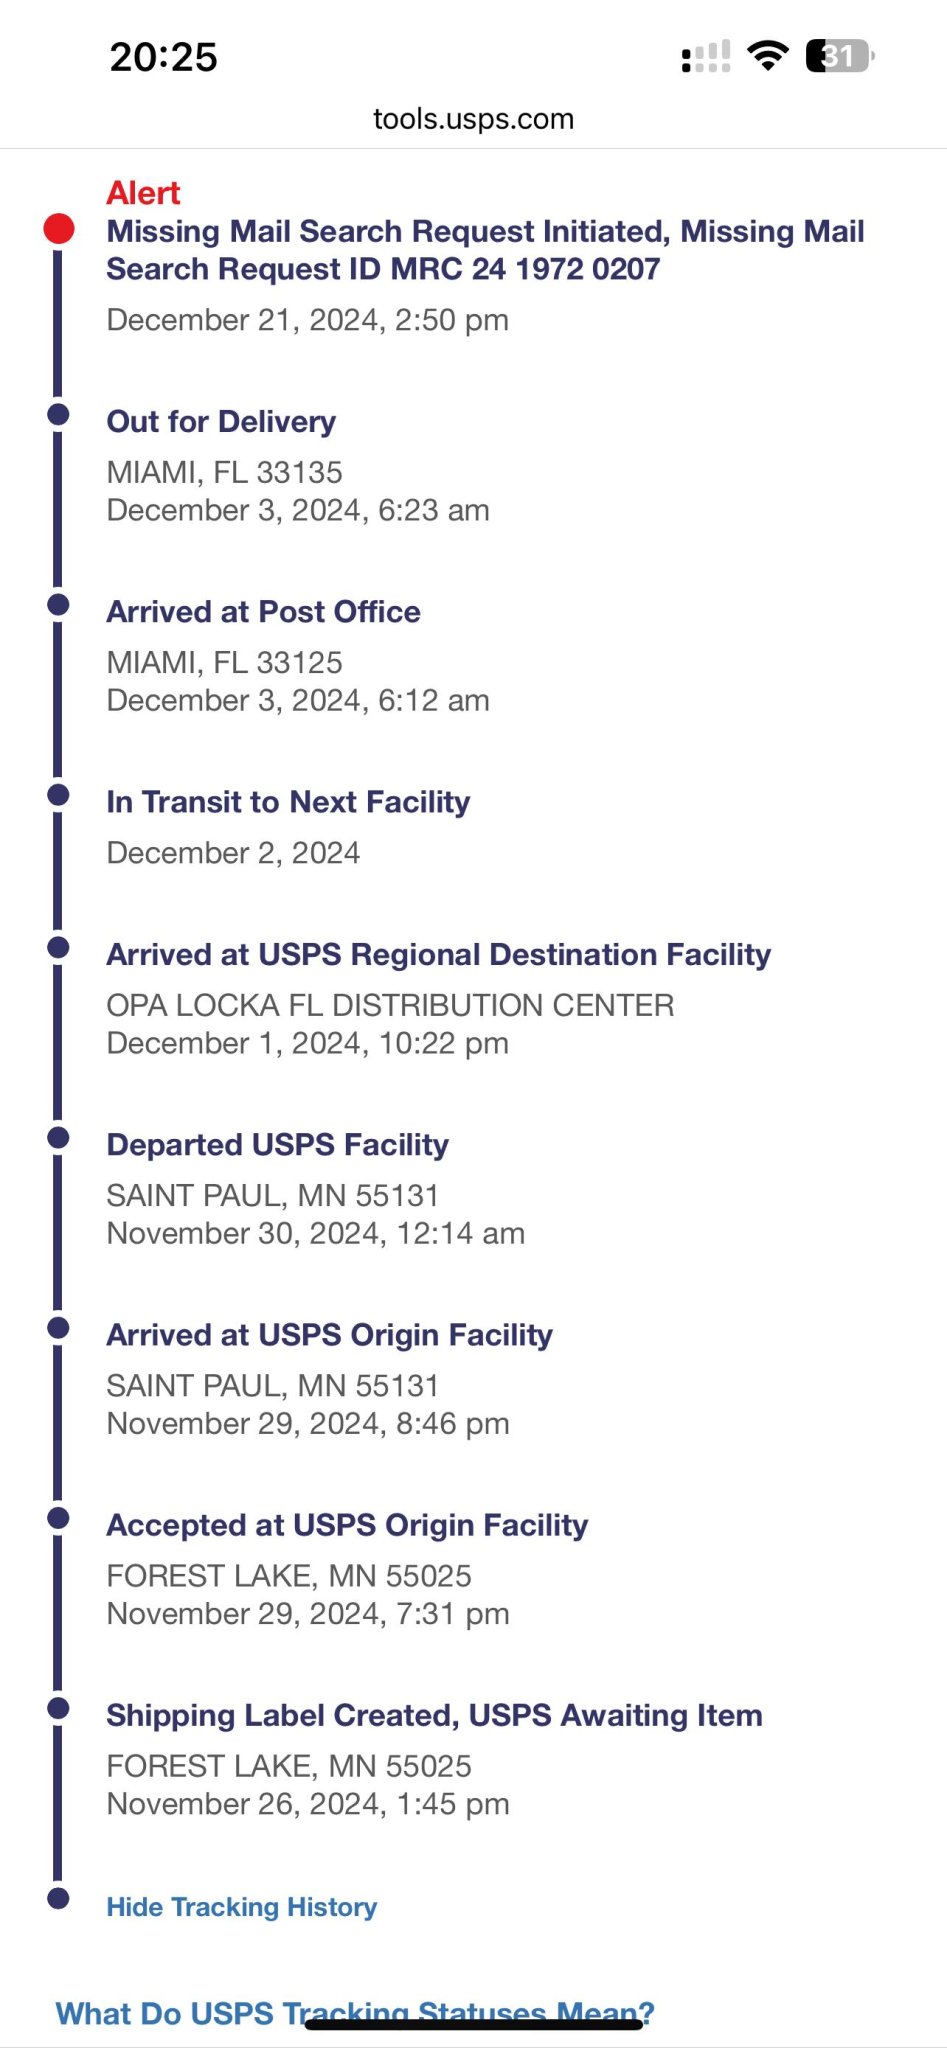Tap the Departed USPS Facility dot

58,1137
